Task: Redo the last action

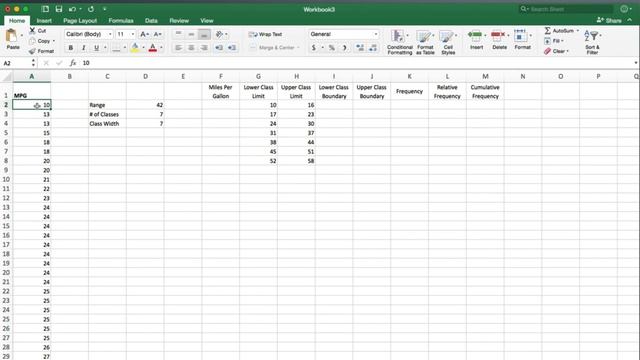Action: (x=91, y=9)
